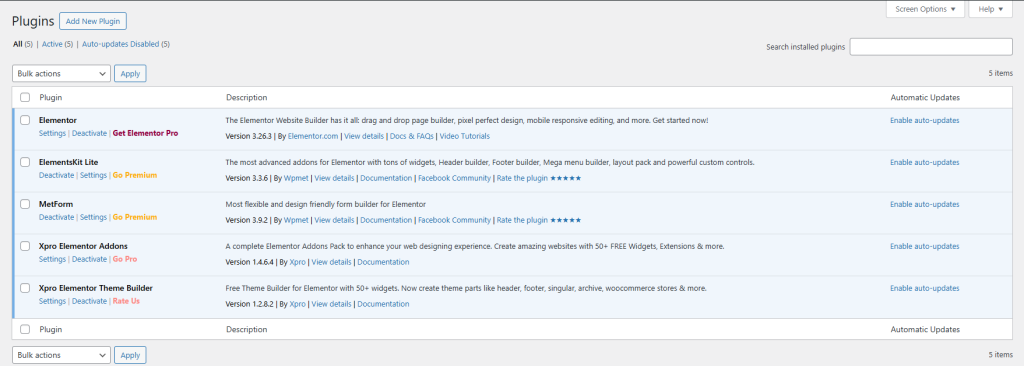The width and height of the screenshot is (1024, 366).
Task: Click Rate Us for Xpro Theme Builder
Action: pos(126,301)
